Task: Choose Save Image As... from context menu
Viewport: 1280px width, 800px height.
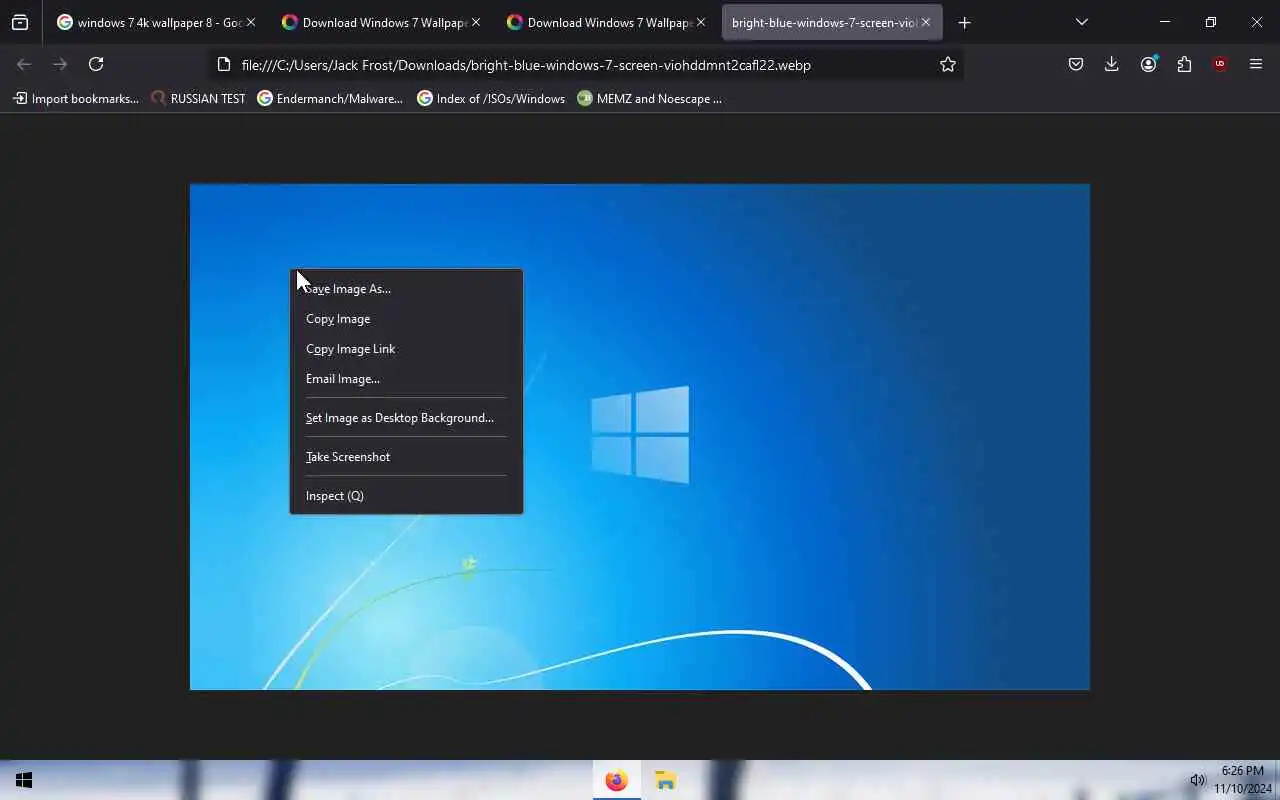Action: pyautogui.click(x=406, y=289)
